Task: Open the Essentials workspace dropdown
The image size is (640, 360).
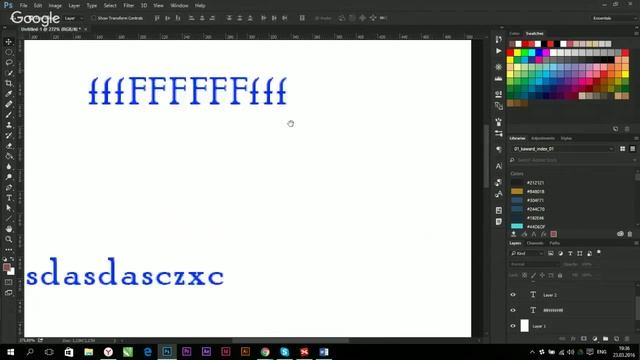Action: point(613,18)
